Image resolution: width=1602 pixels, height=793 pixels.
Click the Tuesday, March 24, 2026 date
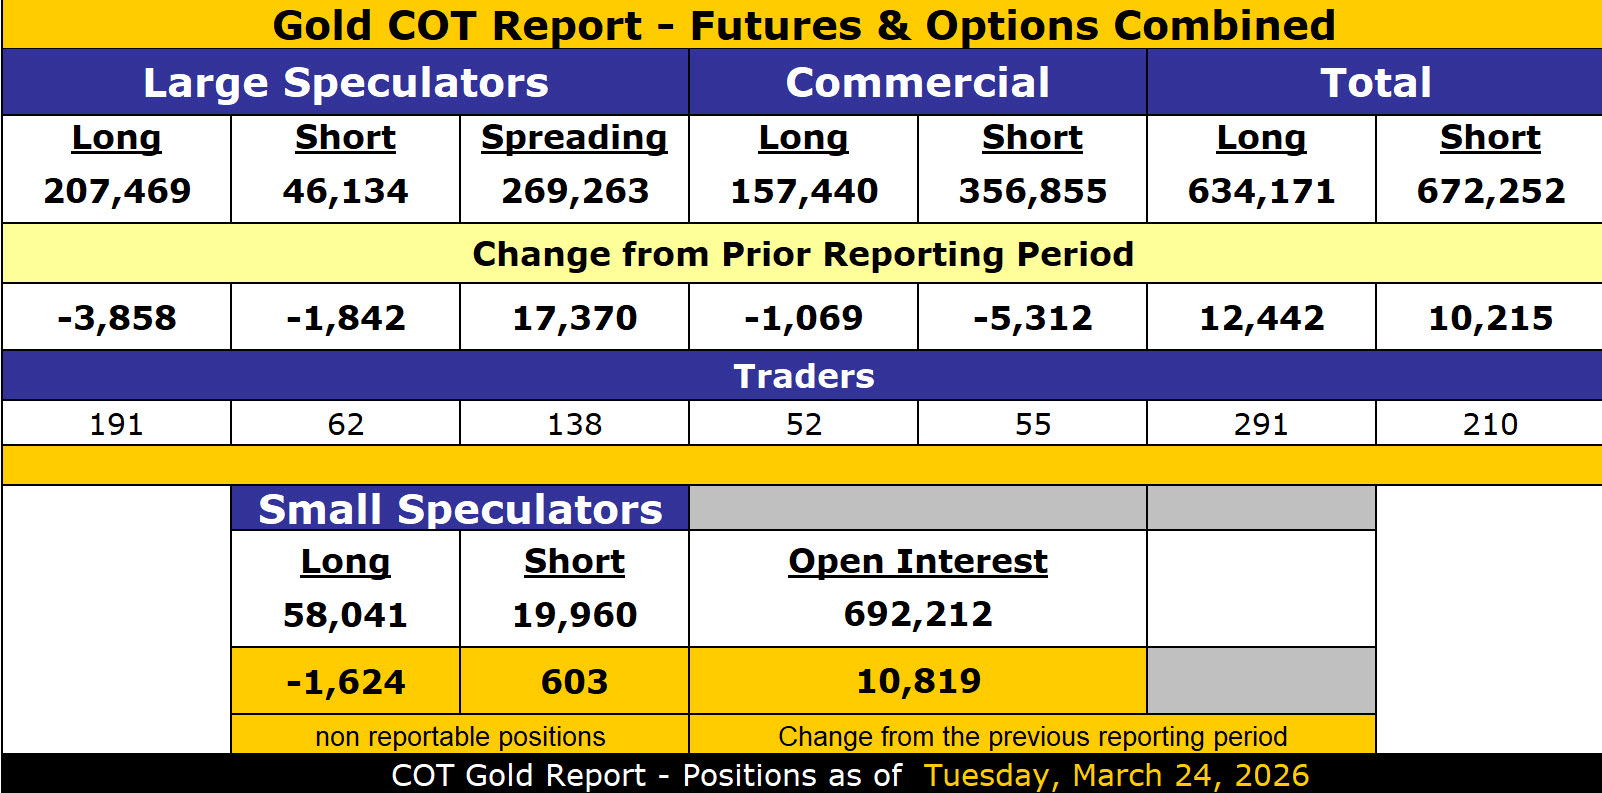(1116, 775)
